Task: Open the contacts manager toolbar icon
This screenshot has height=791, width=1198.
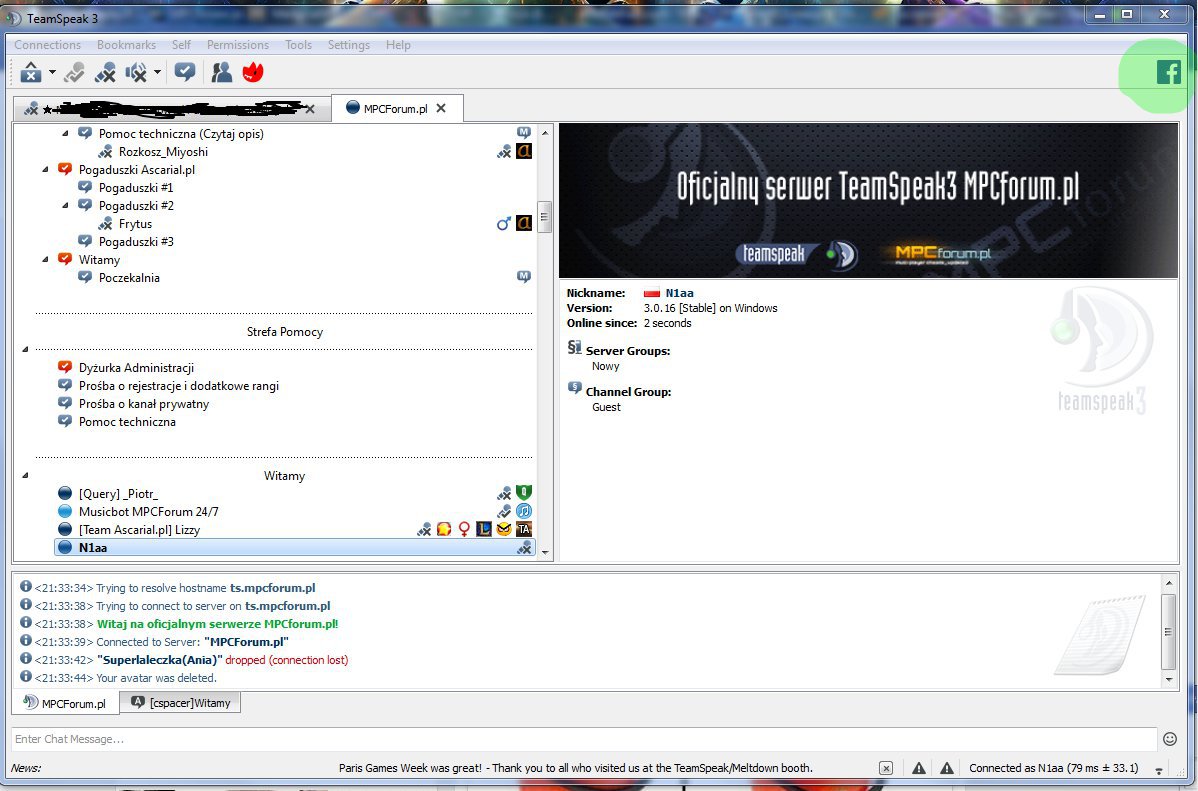Action: tap(222, 73)
